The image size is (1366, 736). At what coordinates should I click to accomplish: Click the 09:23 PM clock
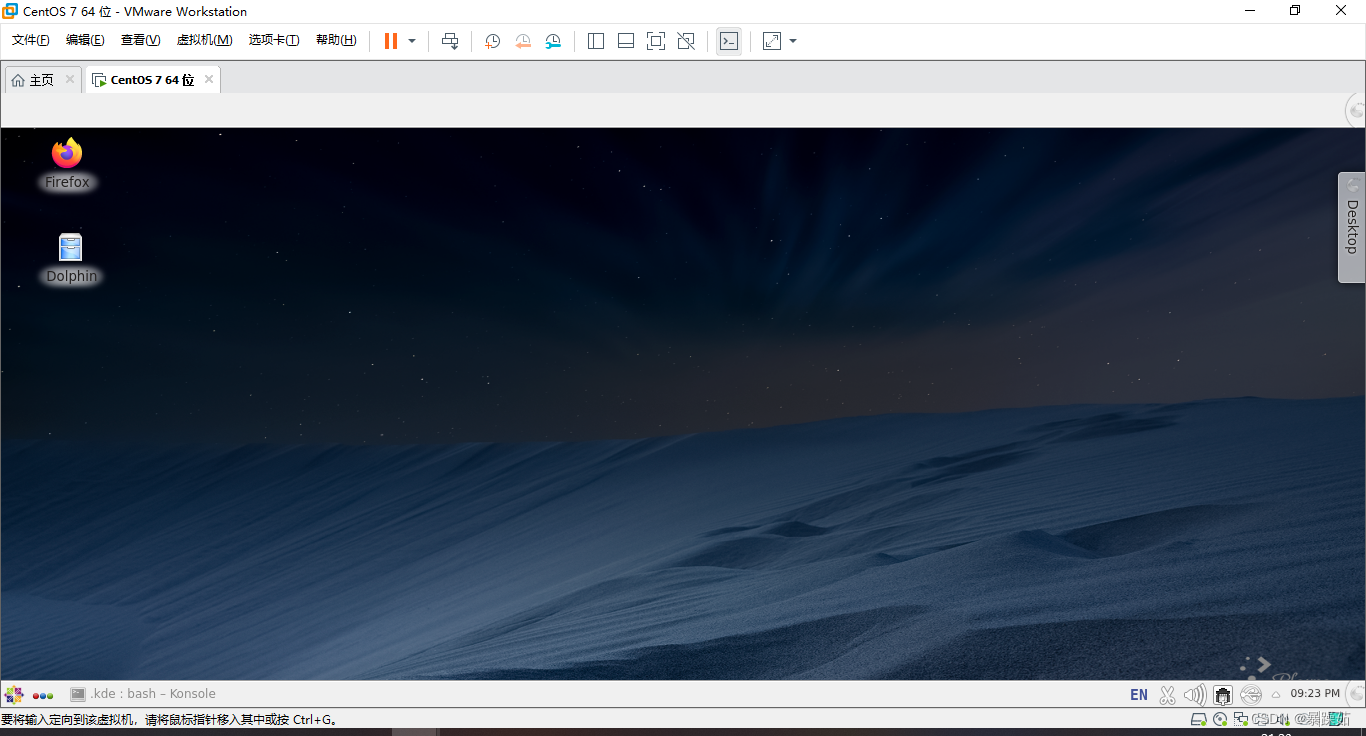pos(1315,693)
